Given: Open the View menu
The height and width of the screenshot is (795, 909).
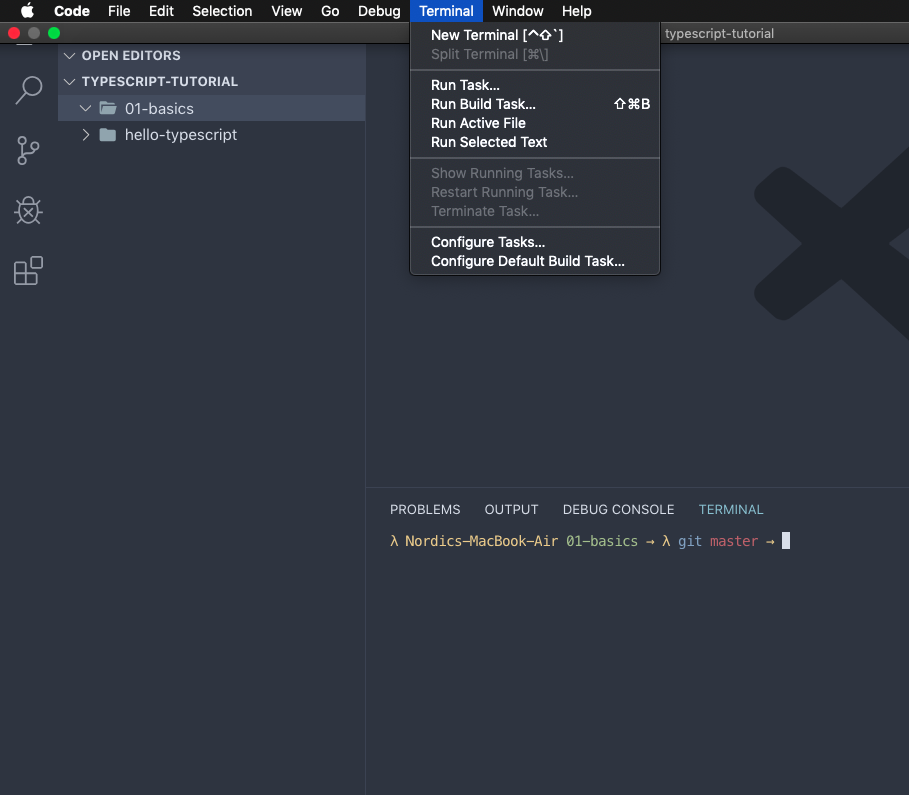Looking at the screenshot, I should [x=286, y=11].
